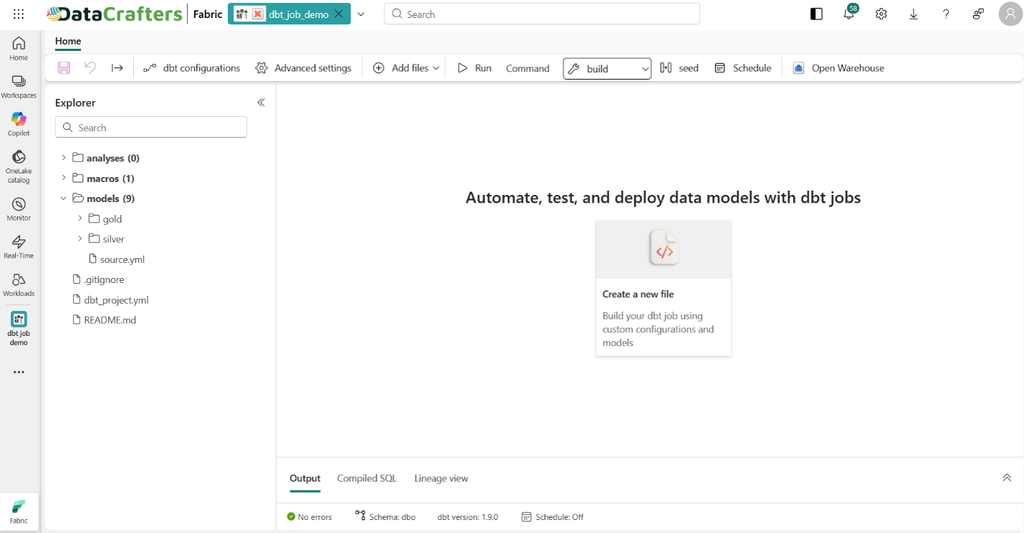Open Advanced settings
1024x533 pixels.
pyautogui.click(x=304, y=68)
